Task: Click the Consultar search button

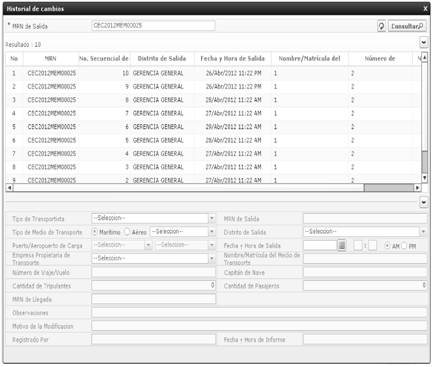Action: pos(407,26)
